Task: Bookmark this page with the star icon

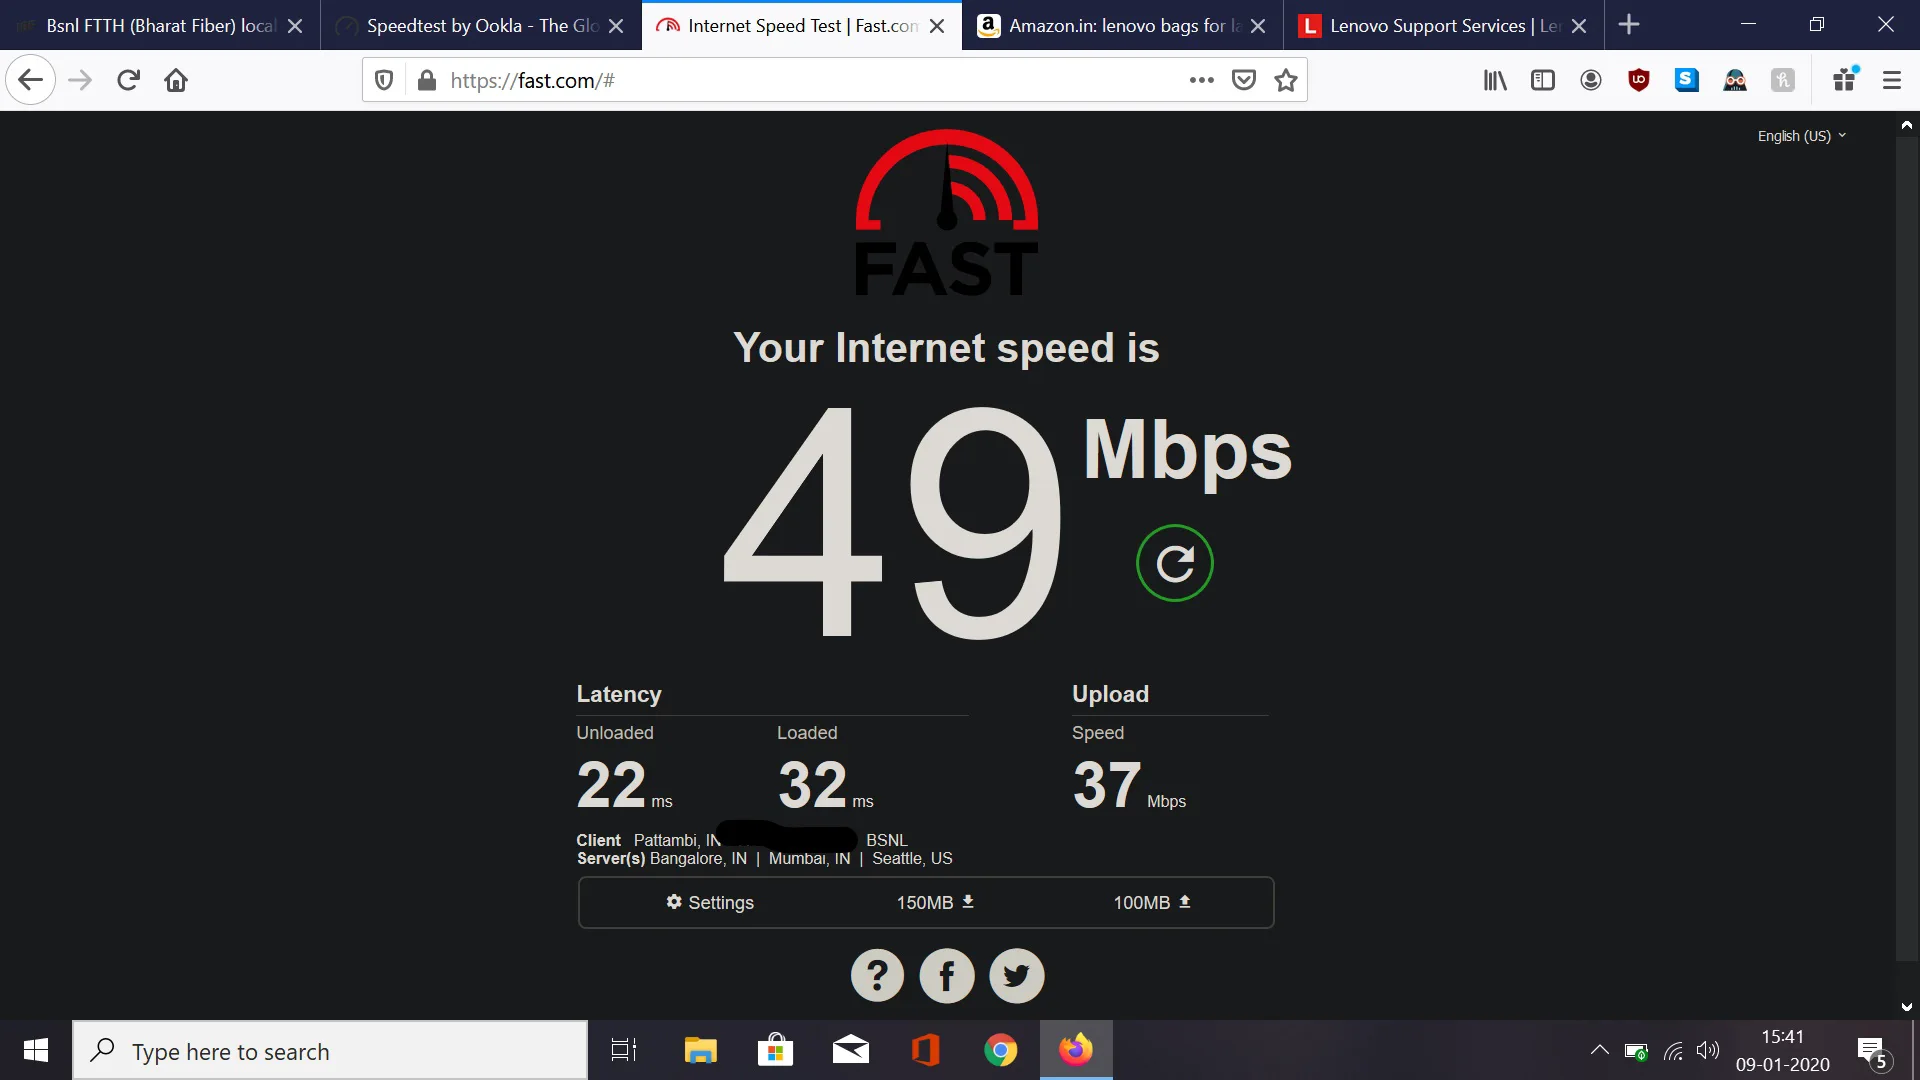Action: tap(1286, 80)
